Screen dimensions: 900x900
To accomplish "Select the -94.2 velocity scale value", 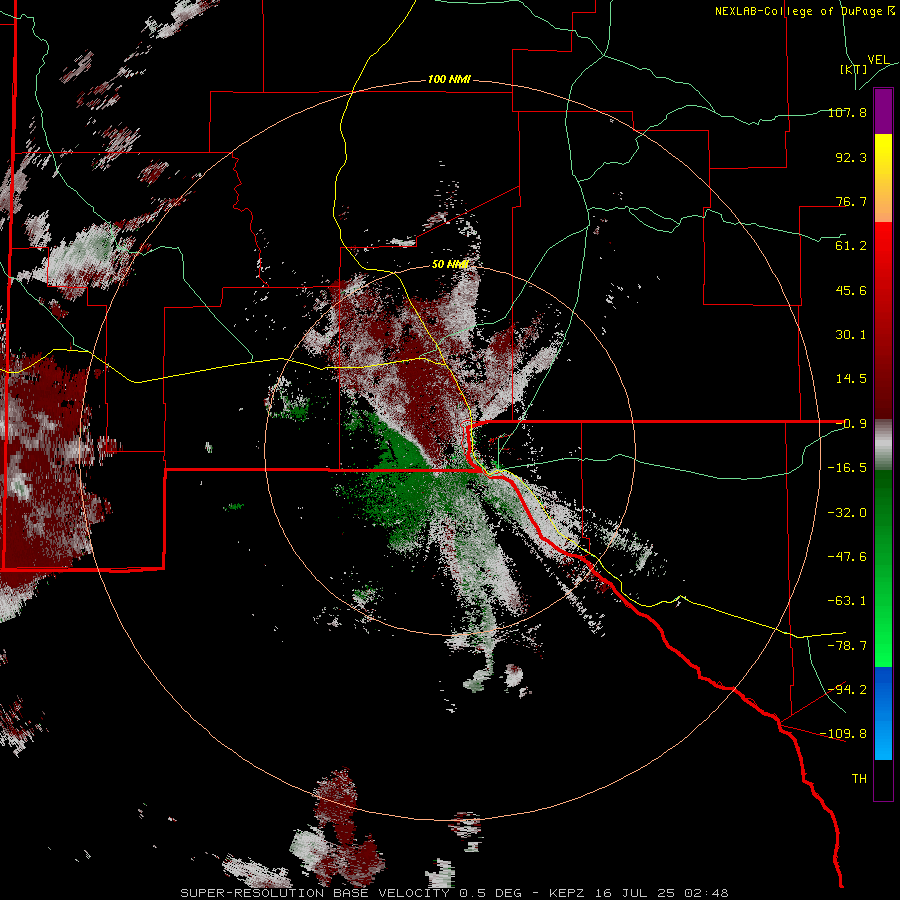I will [x=847, y=689].
